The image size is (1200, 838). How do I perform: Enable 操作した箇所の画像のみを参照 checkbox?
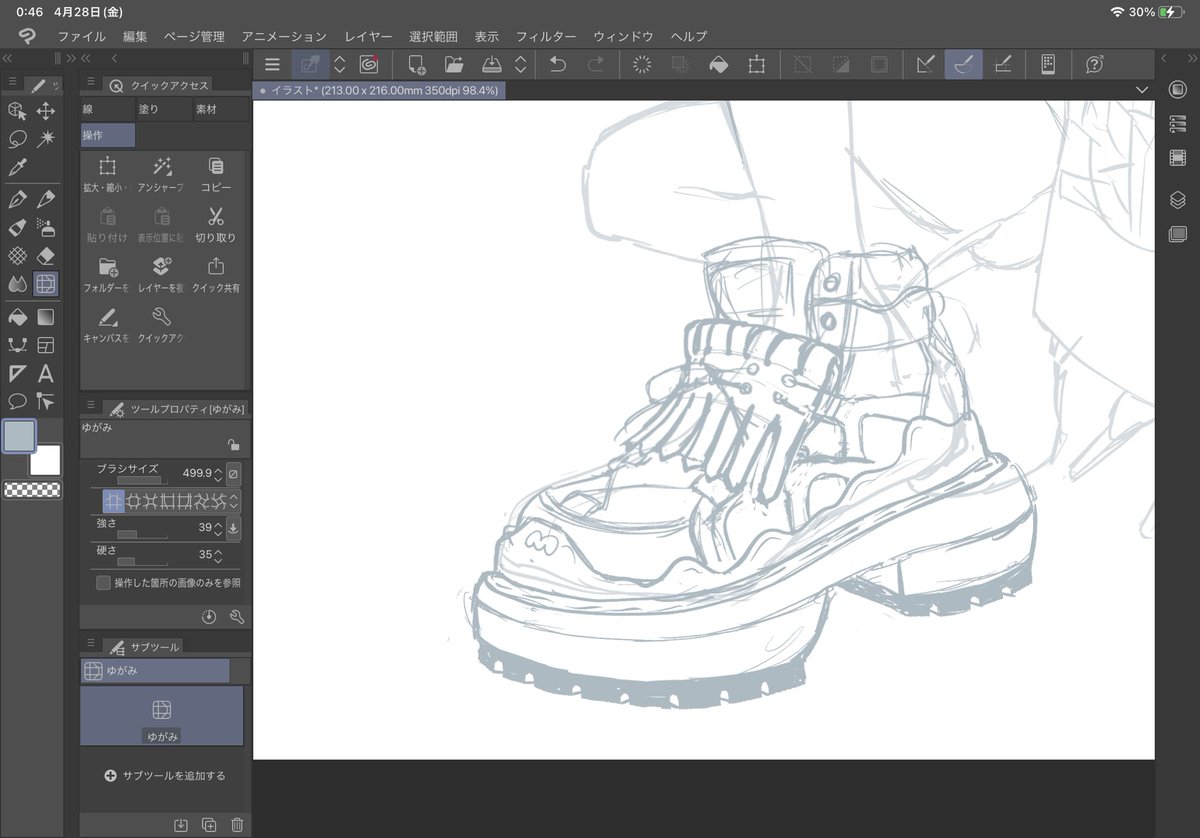103,582
